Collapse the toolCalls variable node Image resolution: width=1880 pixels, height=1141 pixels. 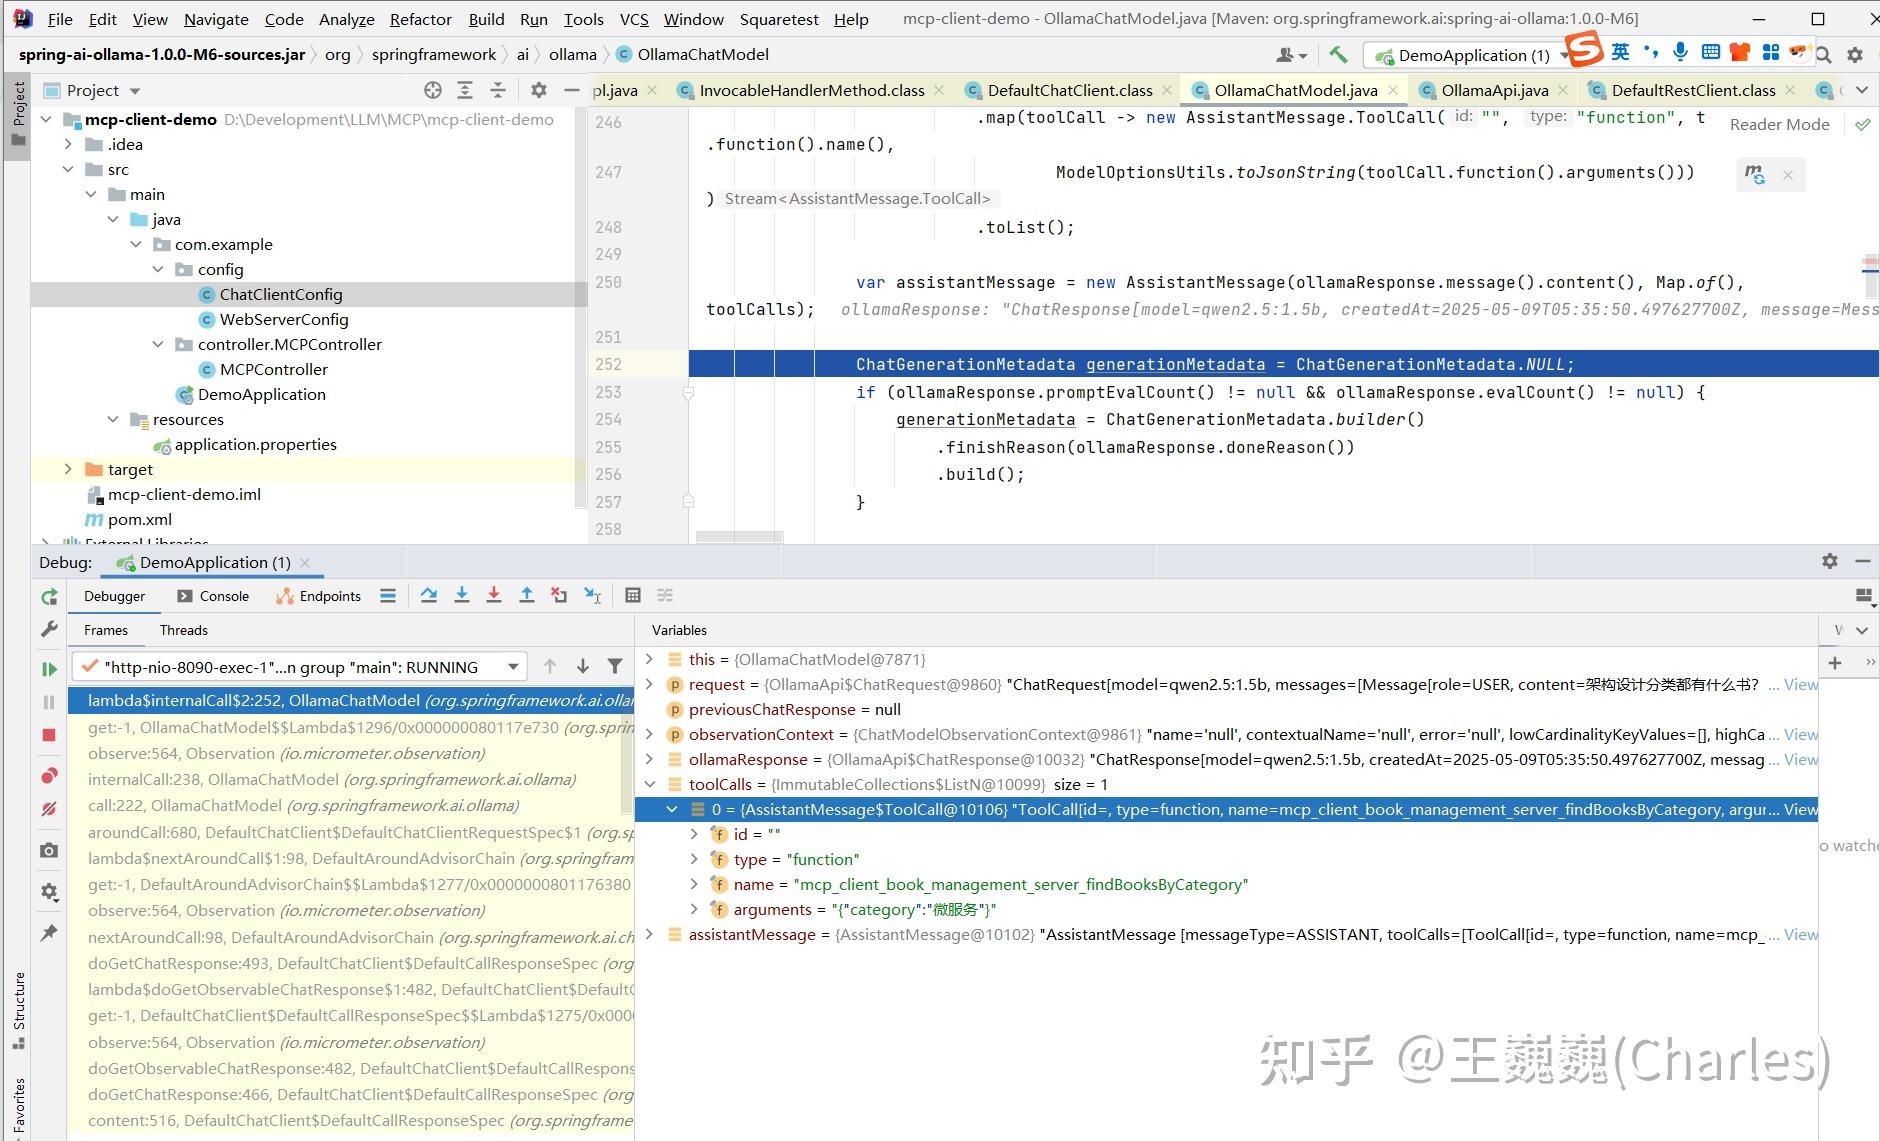pos(651,784)
